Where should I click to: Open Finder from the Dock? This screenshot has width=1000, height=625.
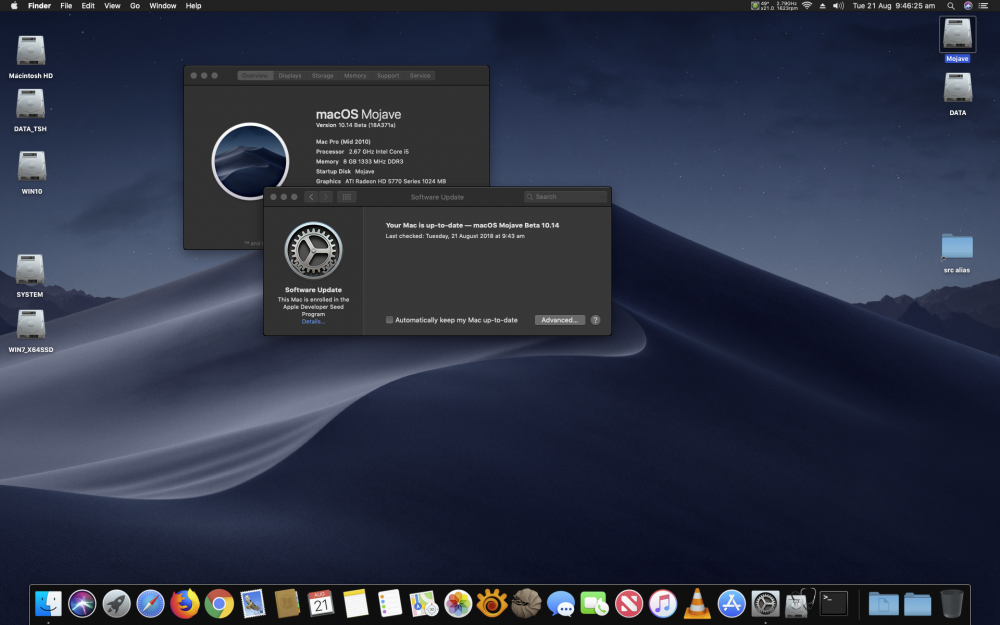click(48, 603)
